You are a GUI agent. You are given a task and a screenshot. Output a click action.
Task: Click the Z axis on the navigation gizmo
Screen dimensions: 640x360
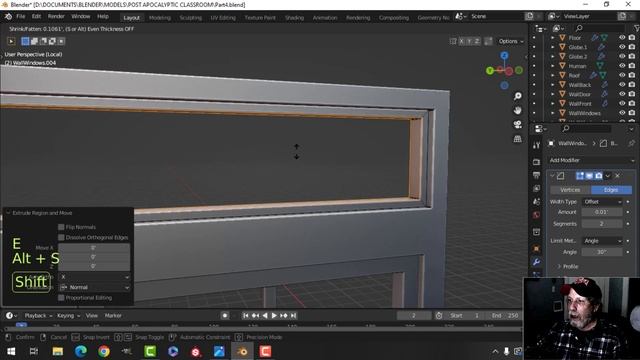click(504, 56)
